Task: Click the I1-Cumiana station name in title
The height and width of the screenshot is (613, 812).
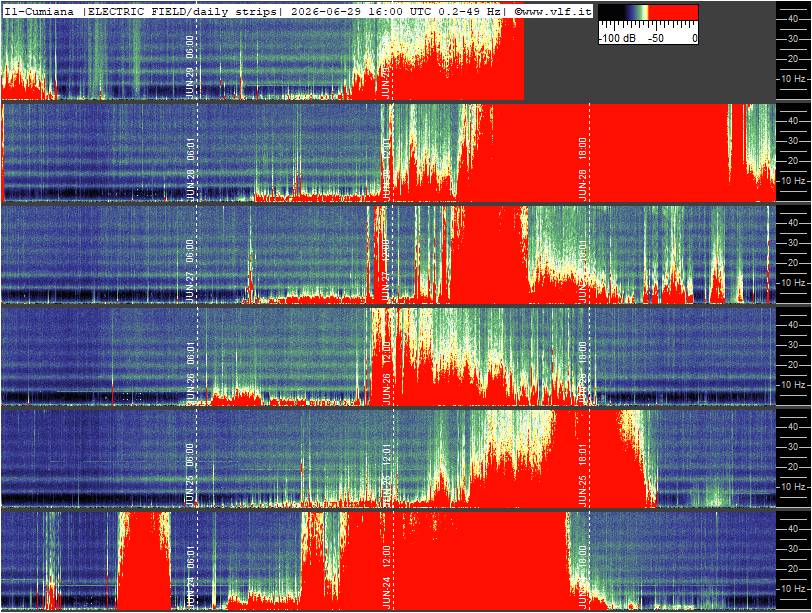Action: 39,11
